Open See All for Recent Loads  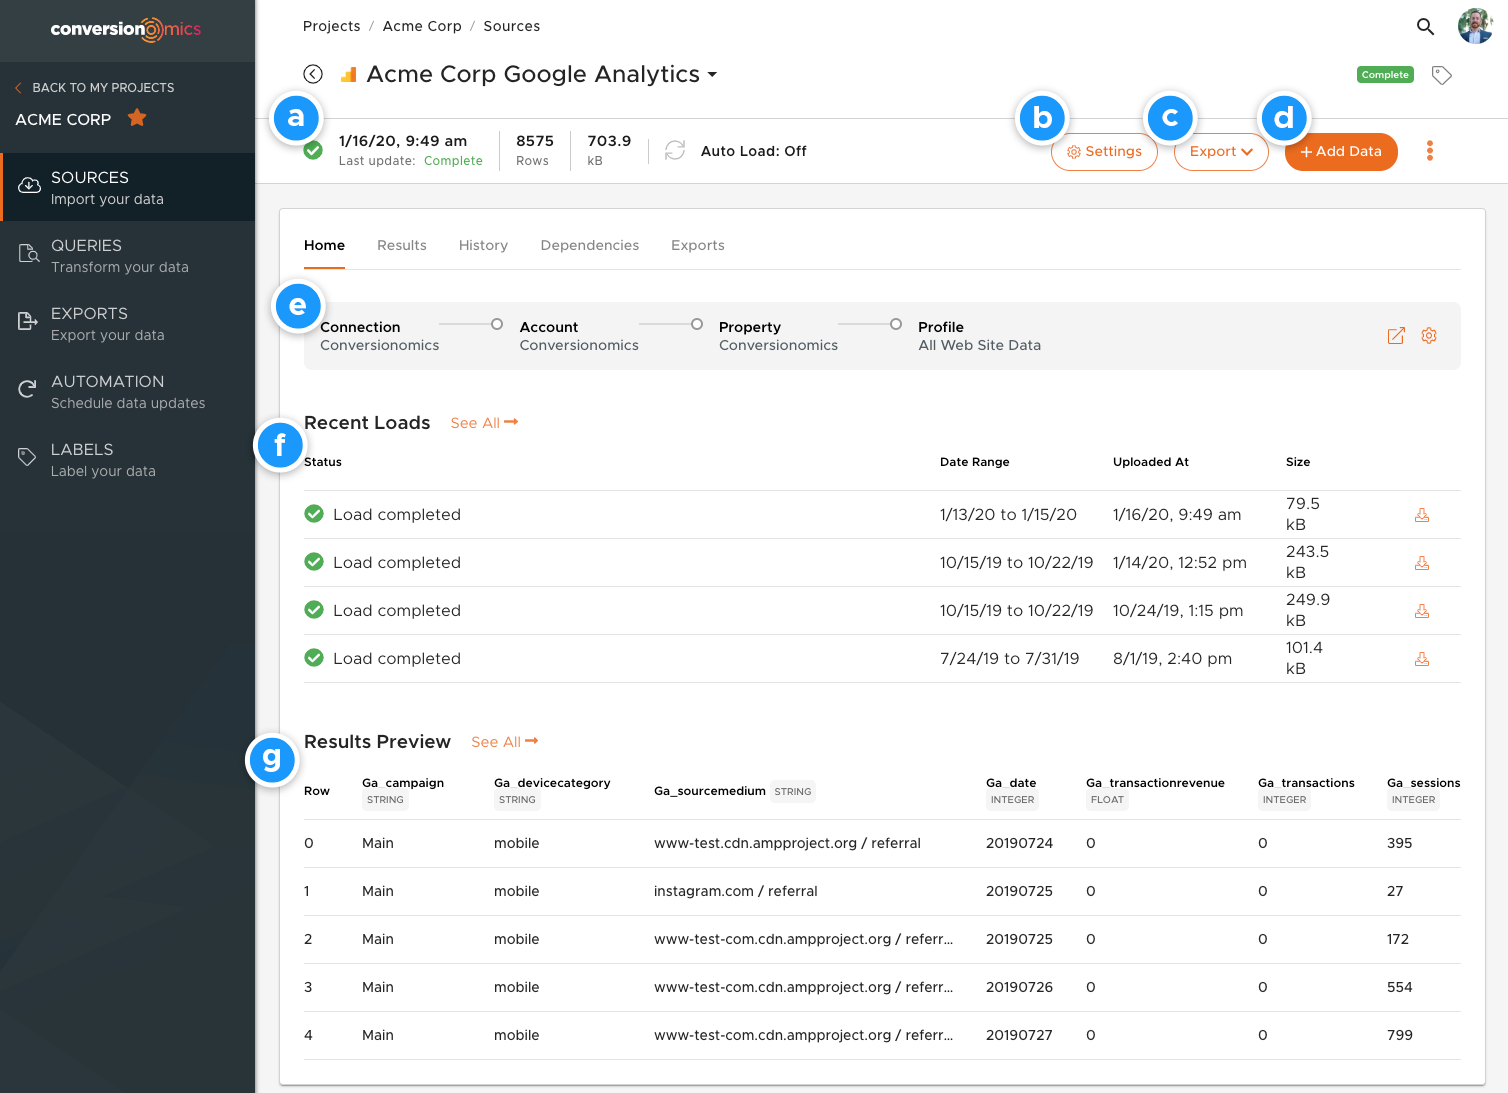(483, 422)
